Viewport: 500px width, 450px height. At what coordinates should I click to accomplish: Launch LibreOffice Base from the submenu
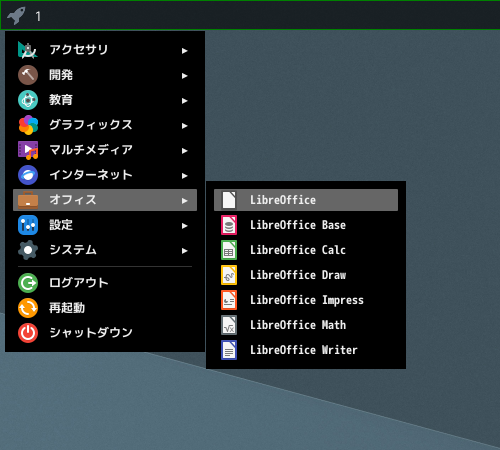click(306, 225)
